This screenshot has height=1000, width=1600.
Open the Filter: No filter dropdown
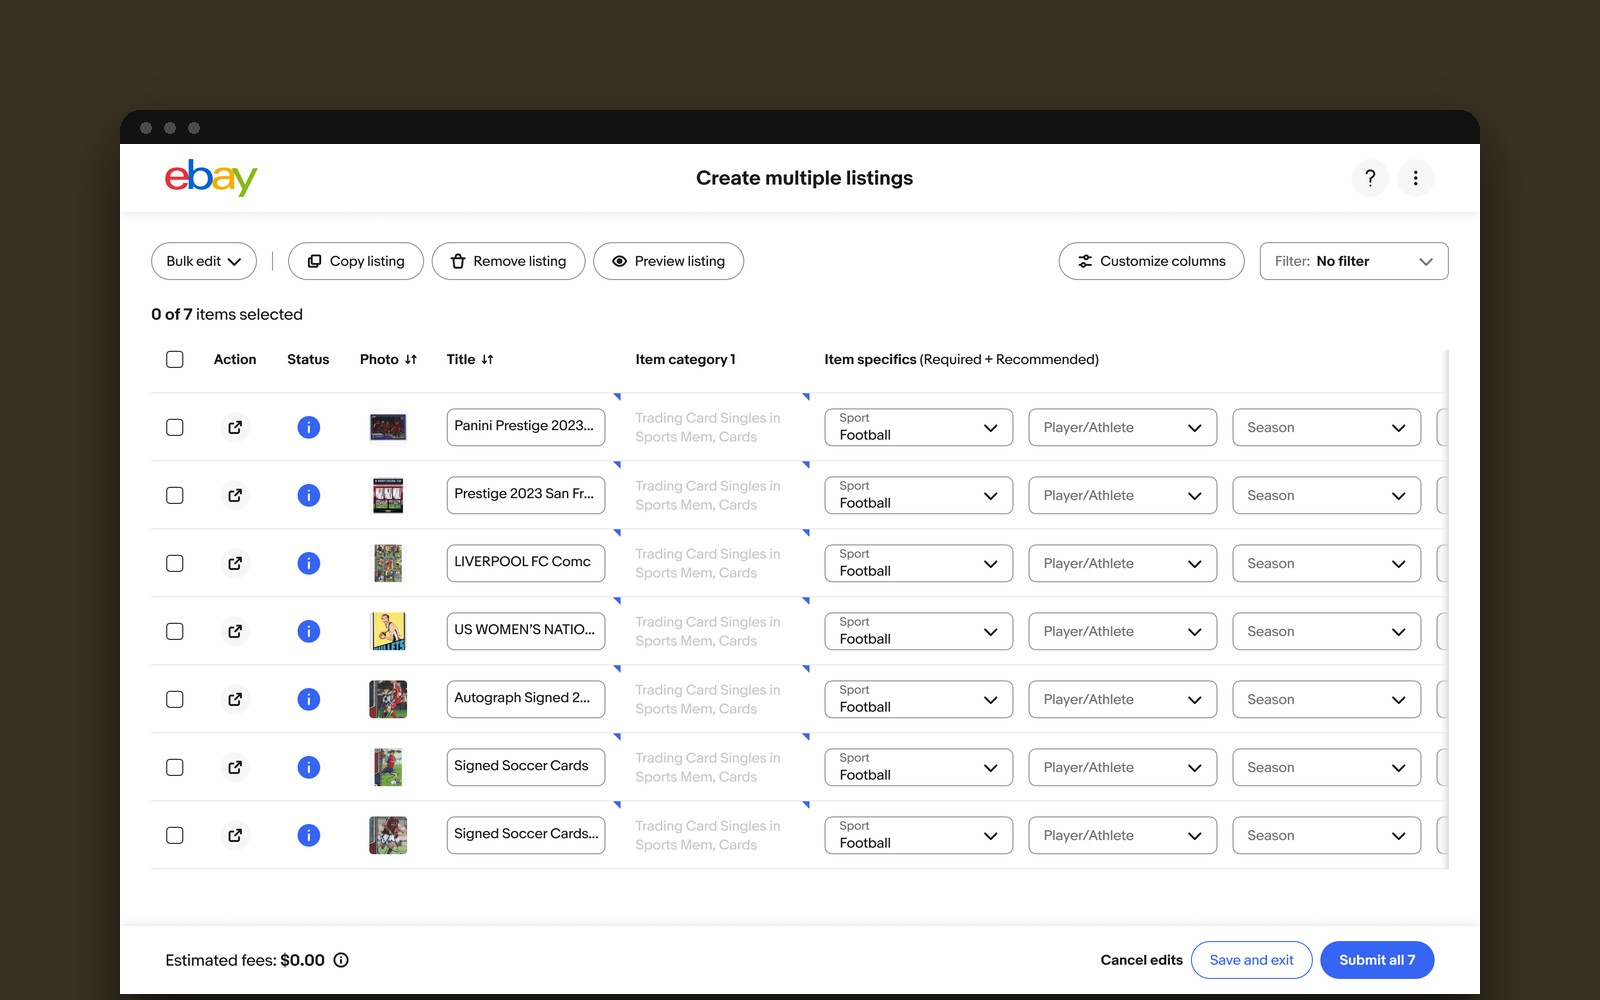1354,261
